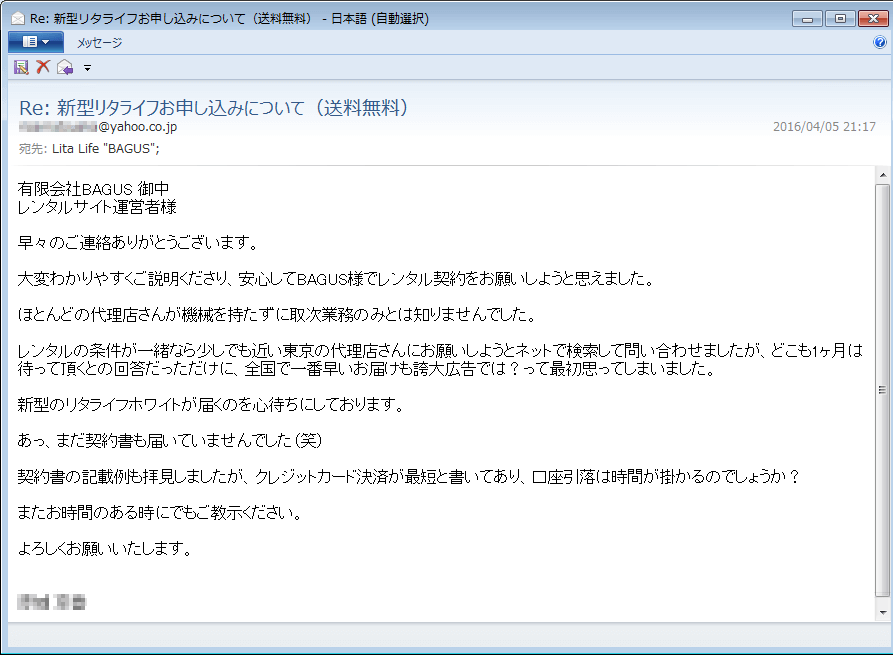The image size is (893, 655).
Task: Click the line 早々のご連絡ありがとうございます。
Action: [138, 243]
